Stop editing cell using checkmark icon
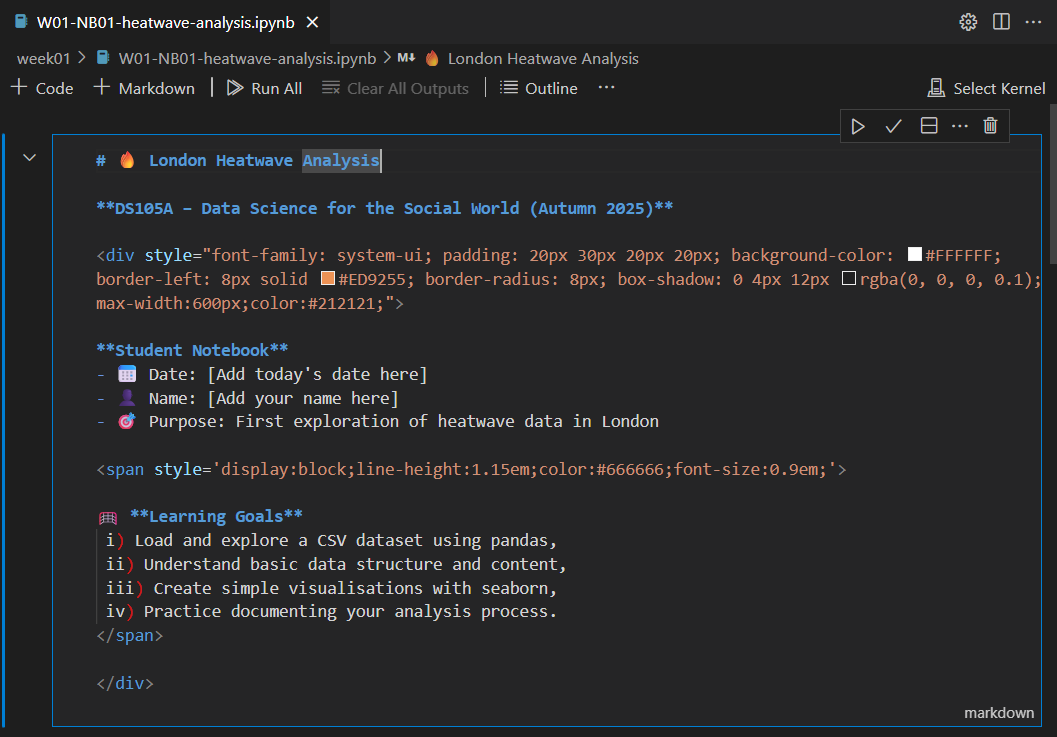The width and height of the screenshot is (1057, 737). (893, 126)
